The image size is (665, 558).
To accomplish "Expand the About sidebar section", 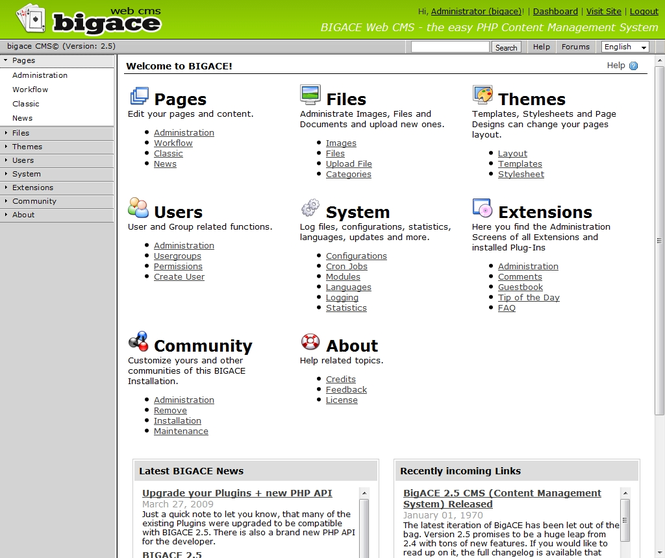I will point(57,215).
